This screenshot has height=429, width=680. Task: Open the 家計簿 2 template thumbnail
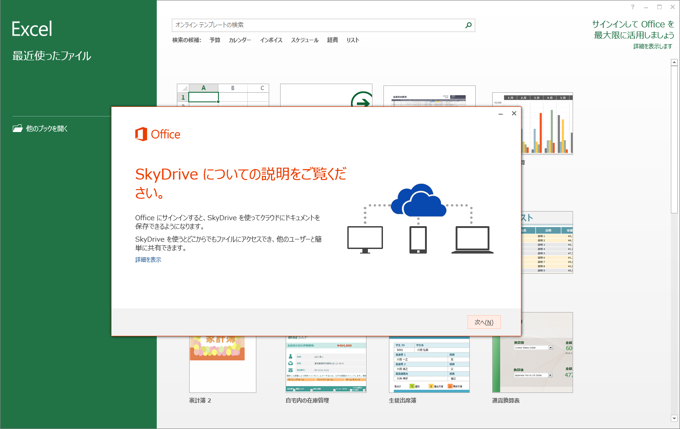222,364
